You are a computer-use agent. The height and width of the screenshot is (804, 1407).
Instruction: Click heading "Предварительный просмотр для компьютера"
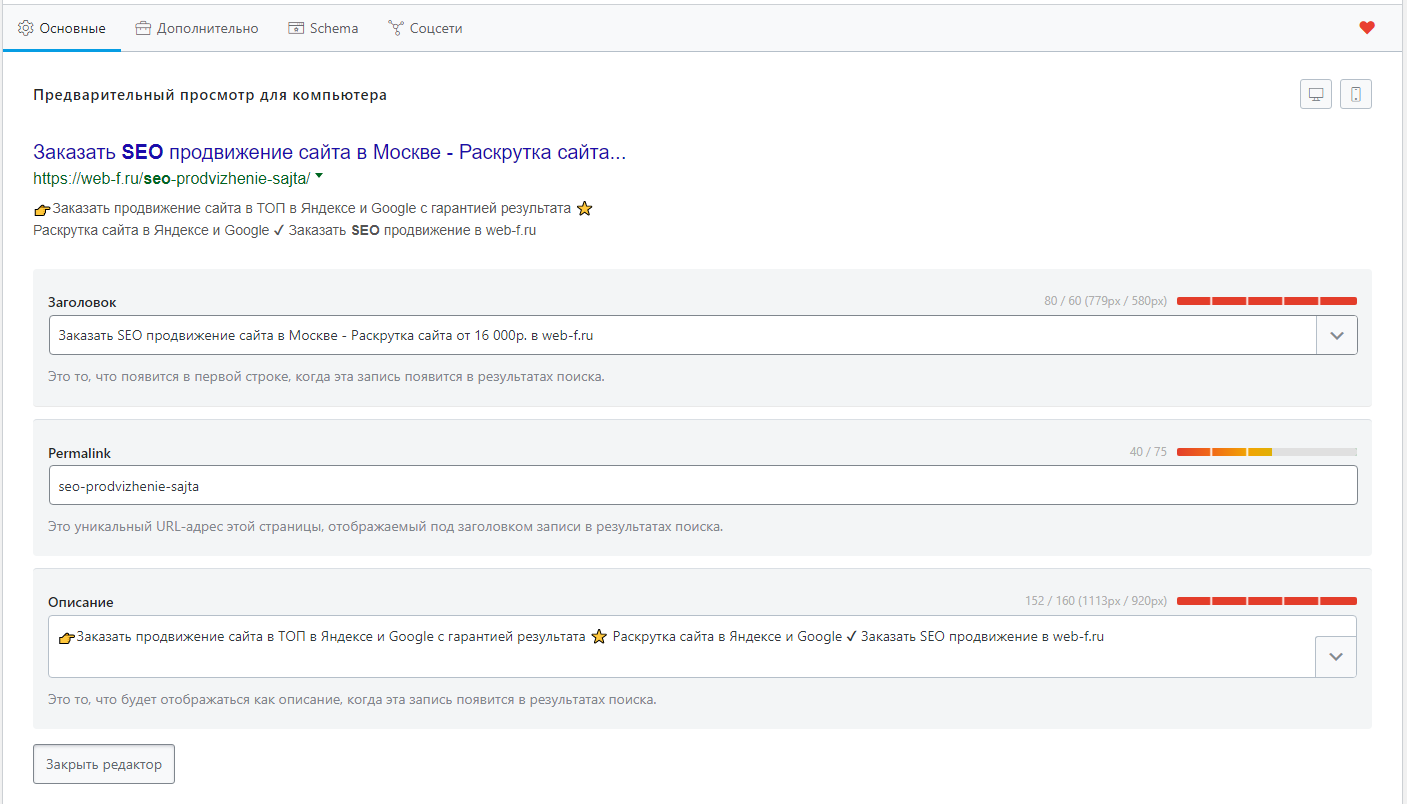[210, 95]
